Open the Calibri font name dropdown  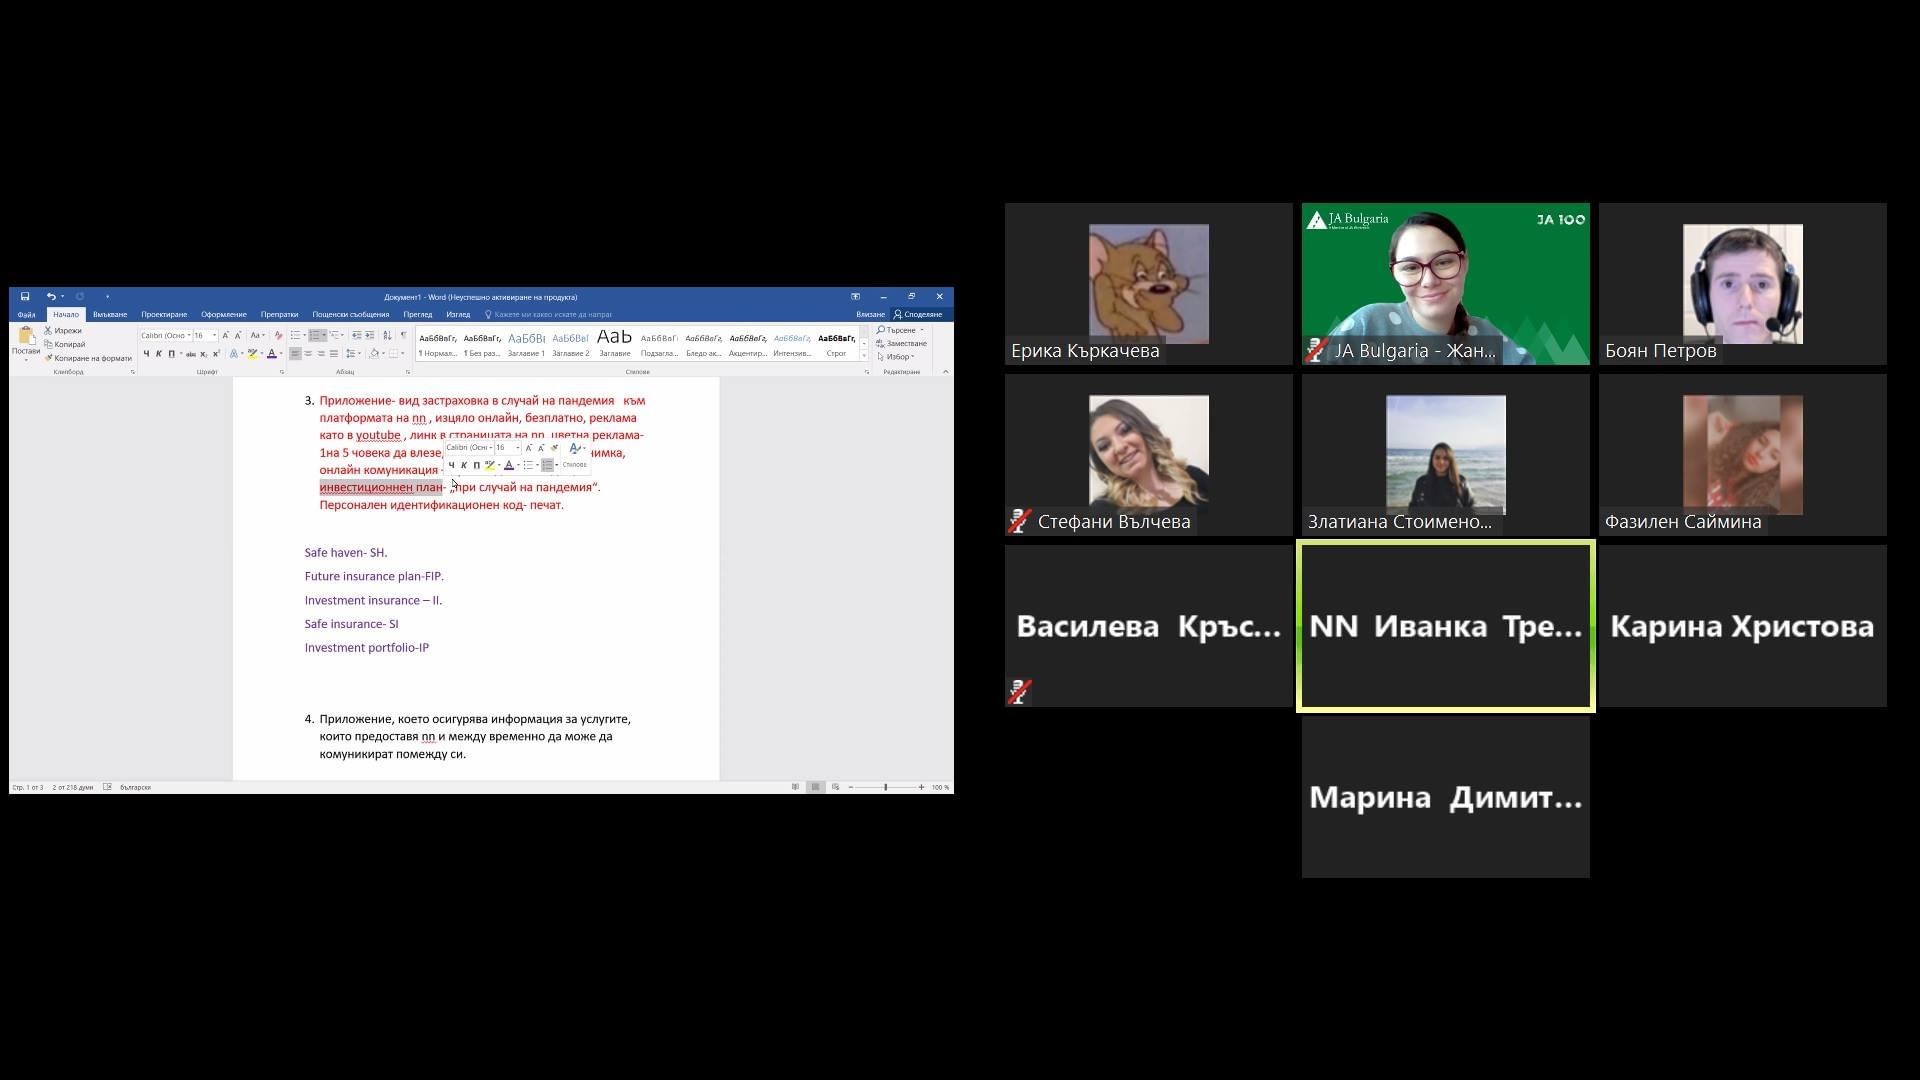pyautogui.click(x=189, y=335)
